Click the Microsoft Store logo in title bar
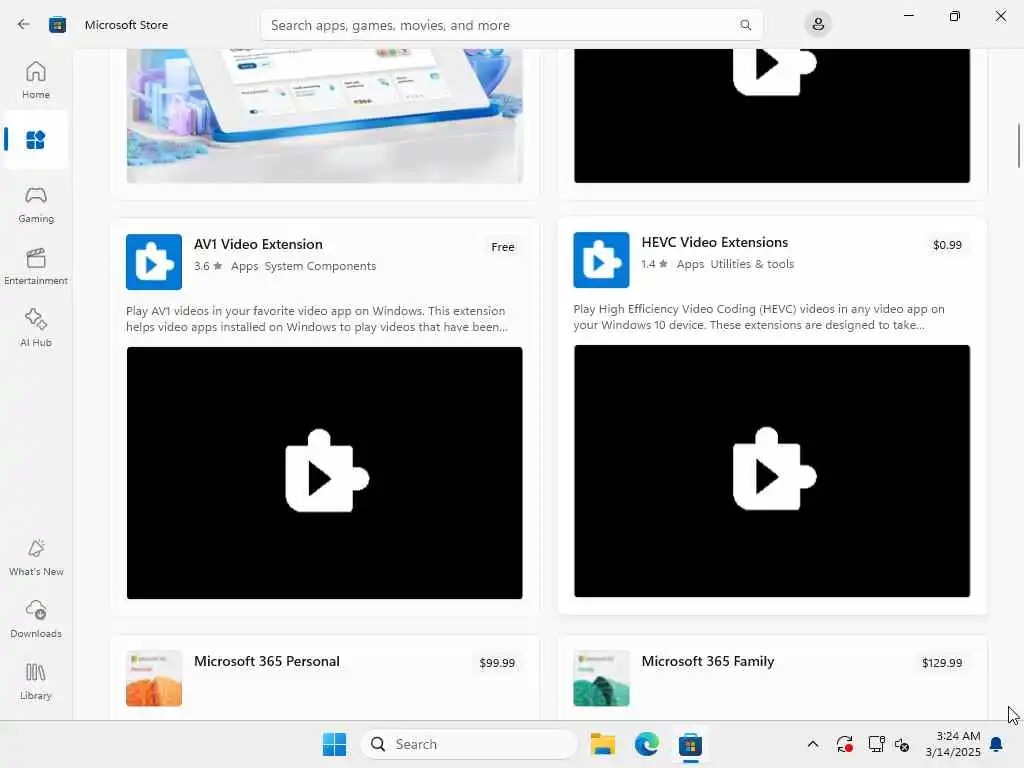The image size is (1024, 768). [57, 25]
